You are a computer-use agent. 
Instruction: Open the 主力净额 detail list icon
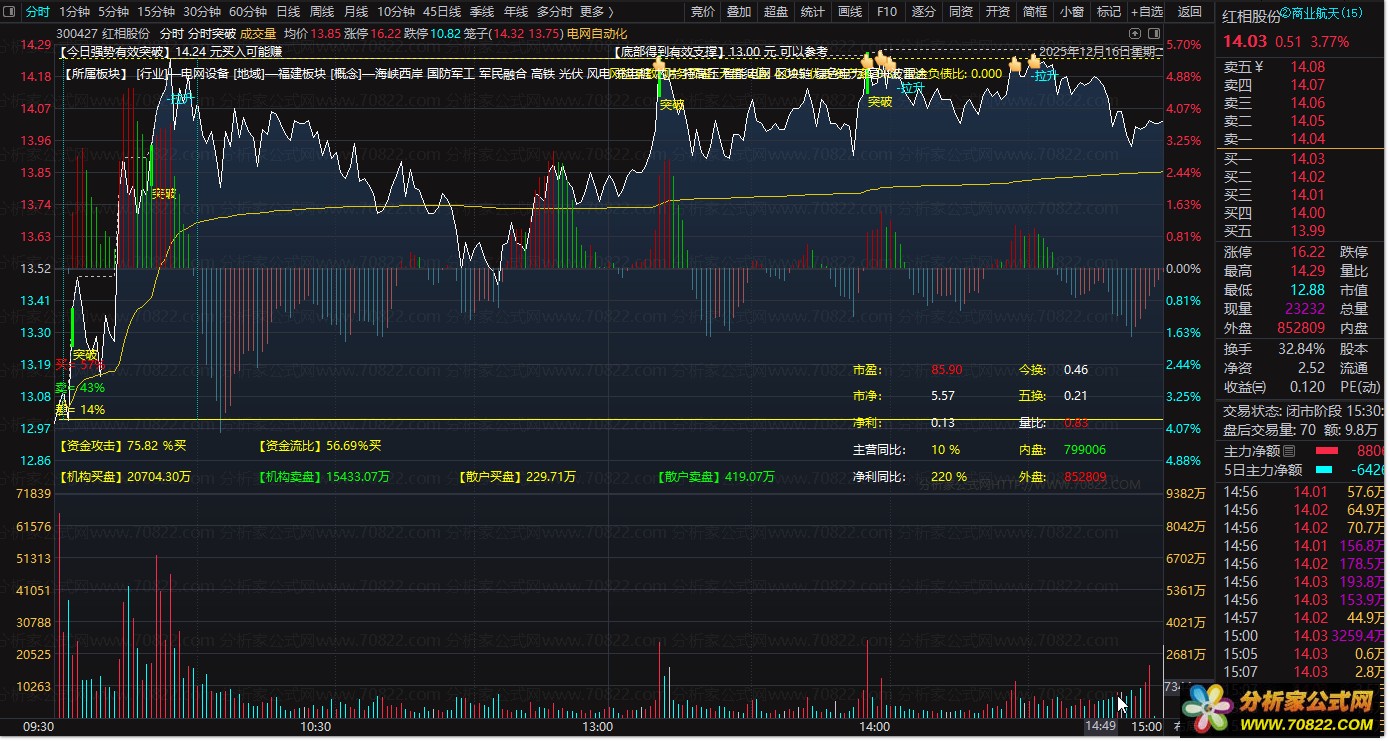coord(1289,452)
